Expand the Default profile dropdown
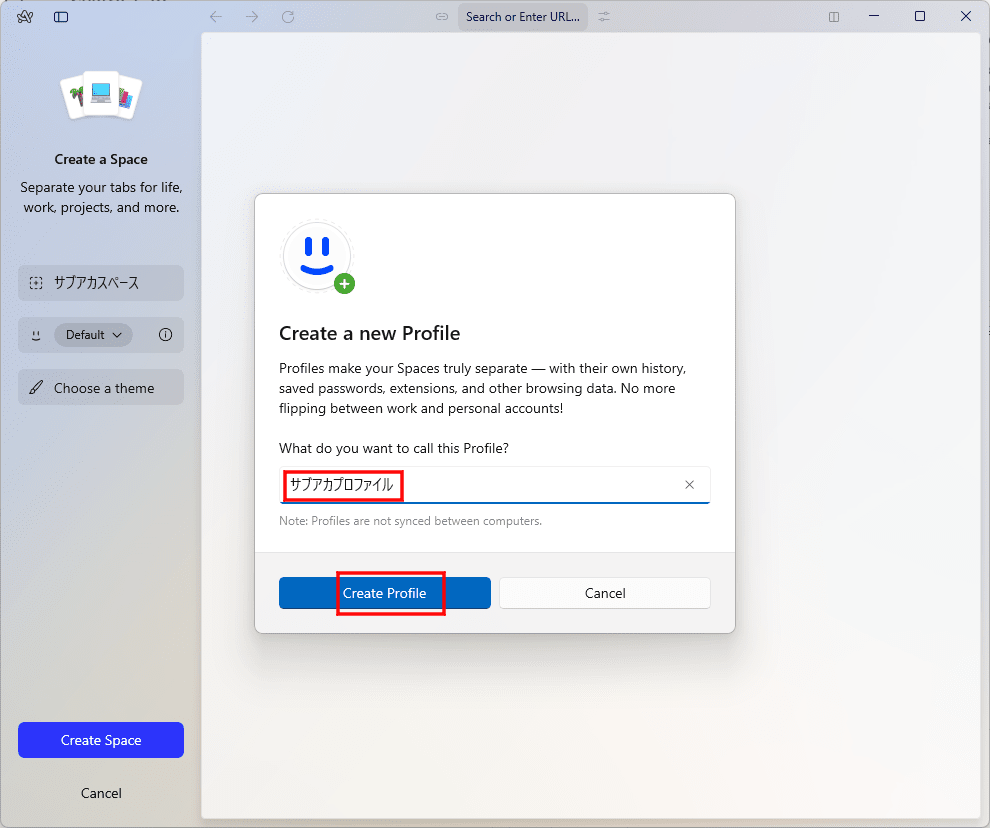The height and width of the screenshot is (828, 990). coord(93,335)
